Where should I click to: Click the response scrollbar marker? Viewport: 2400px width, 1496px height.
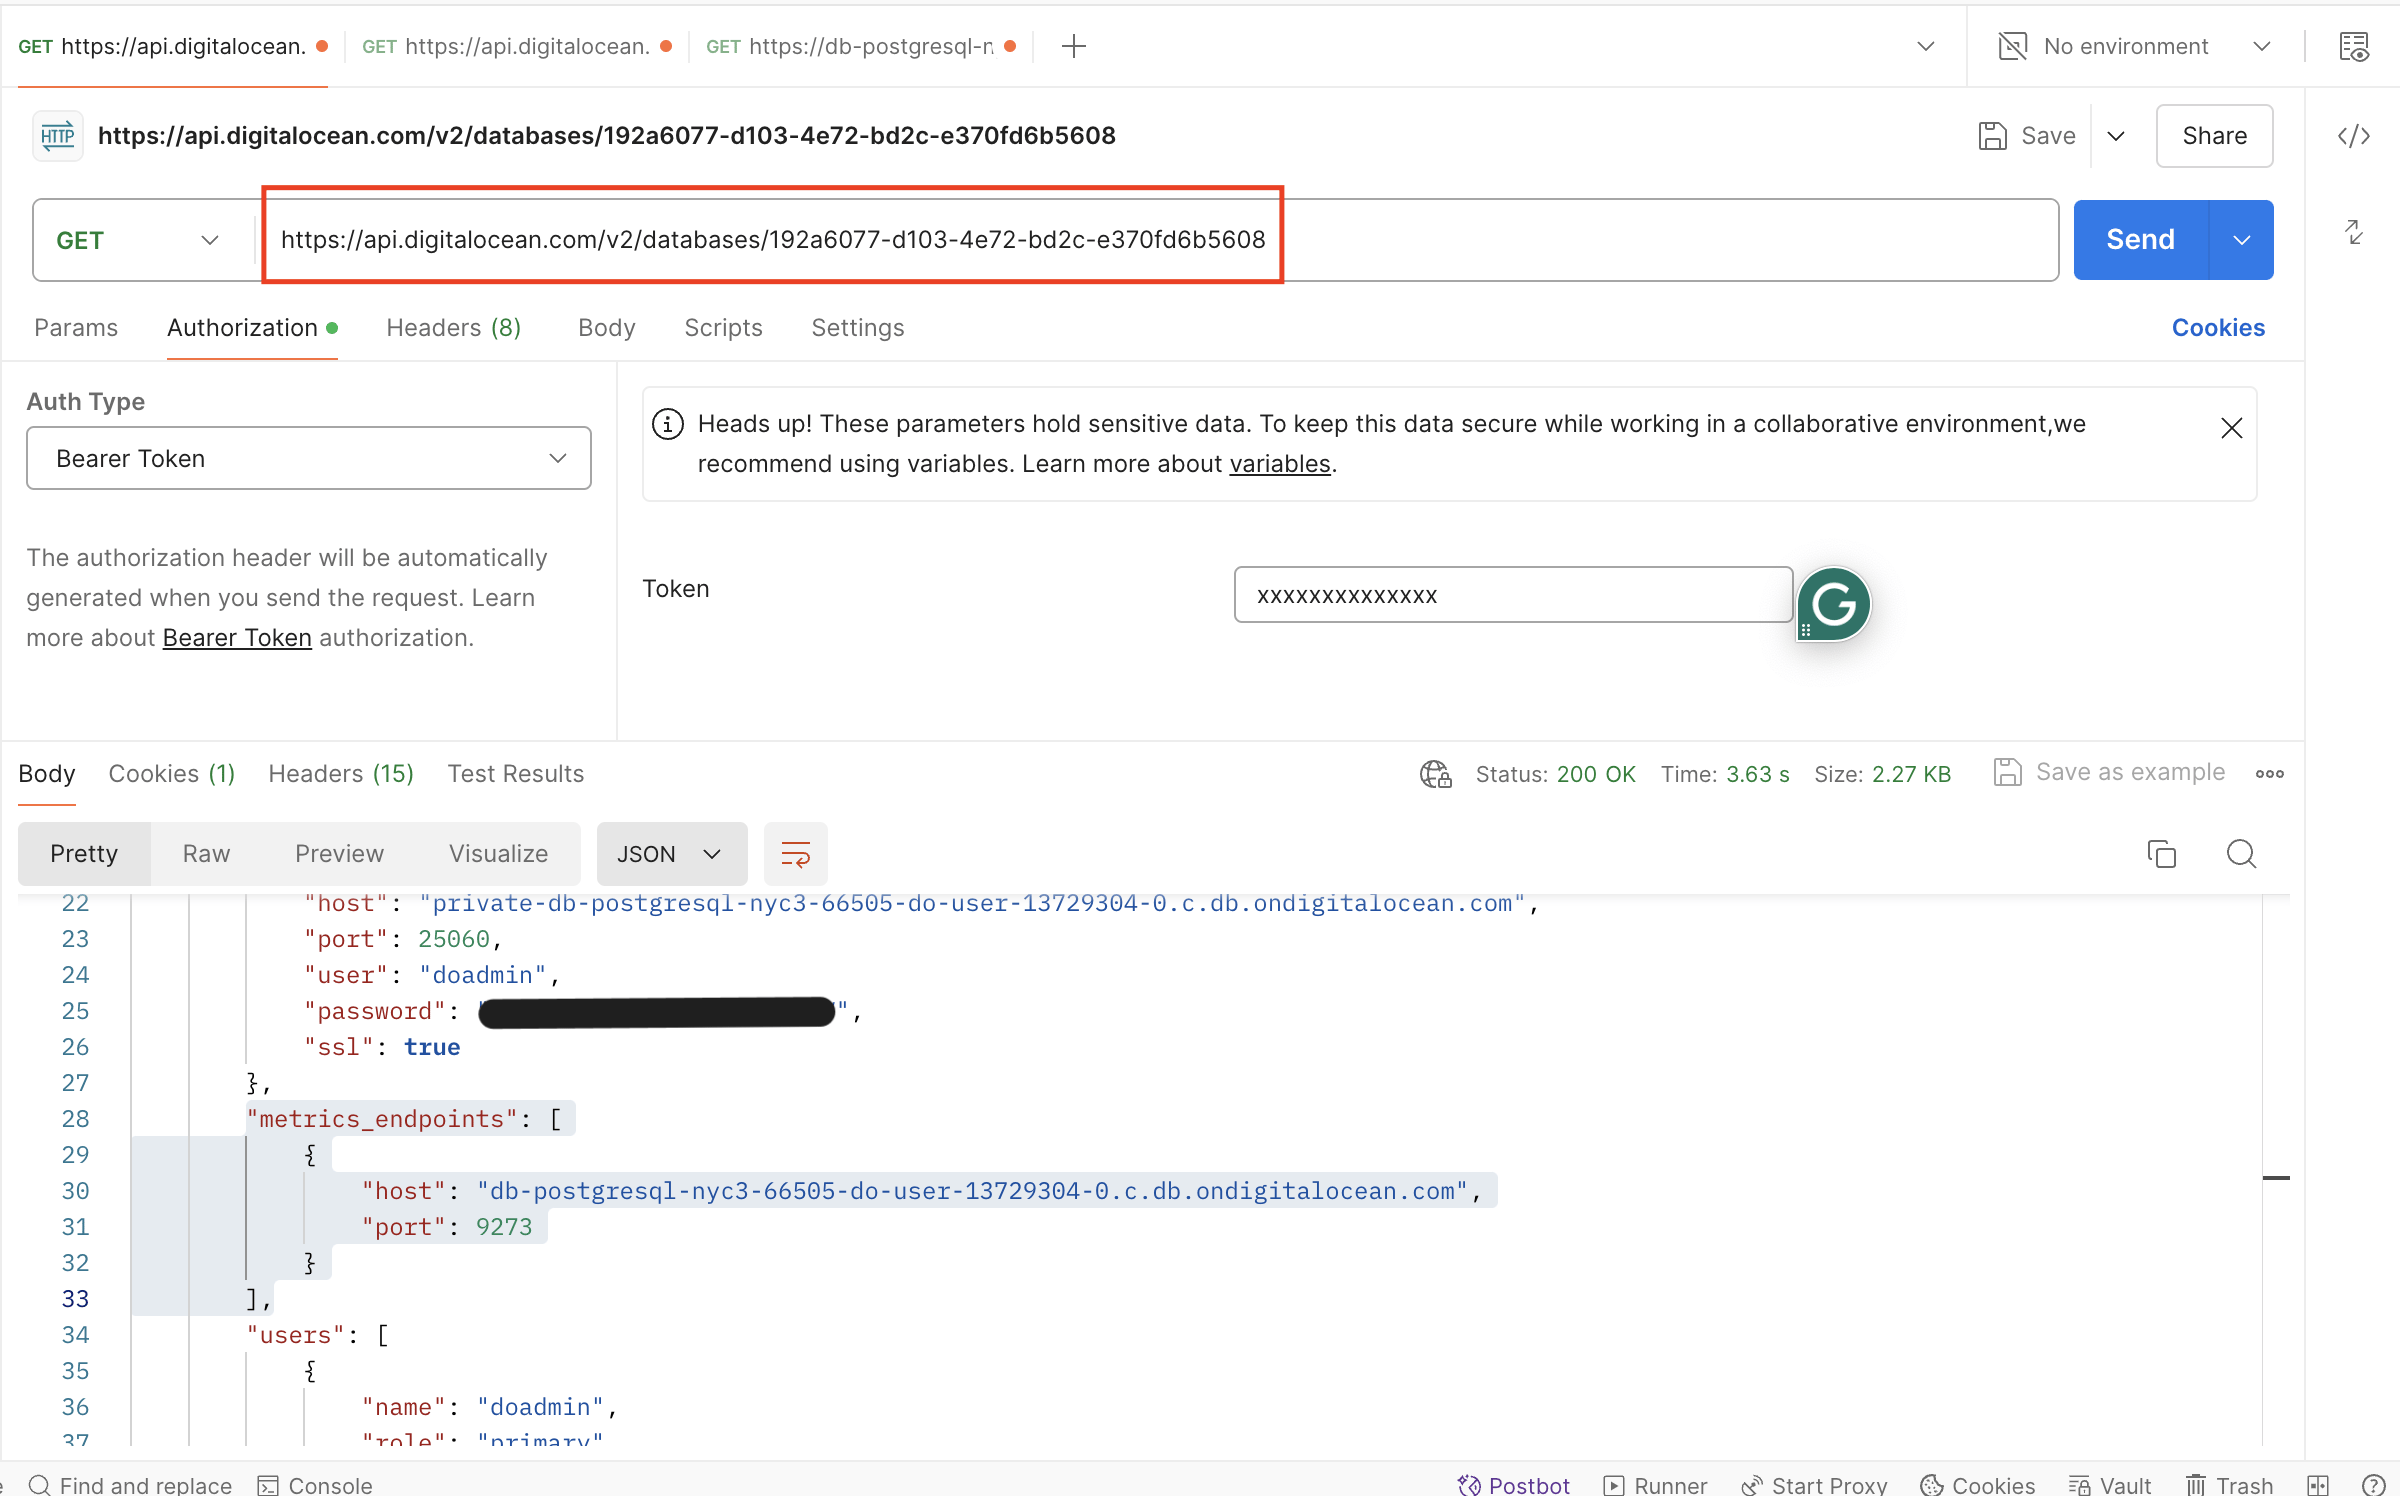(2276, 1178)
